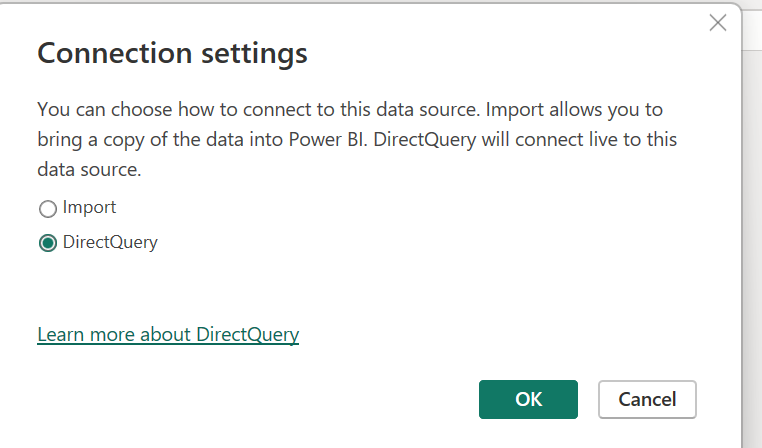Confirm connection settings with OK
The image size is (762, 448).
[x=528, y=399]
